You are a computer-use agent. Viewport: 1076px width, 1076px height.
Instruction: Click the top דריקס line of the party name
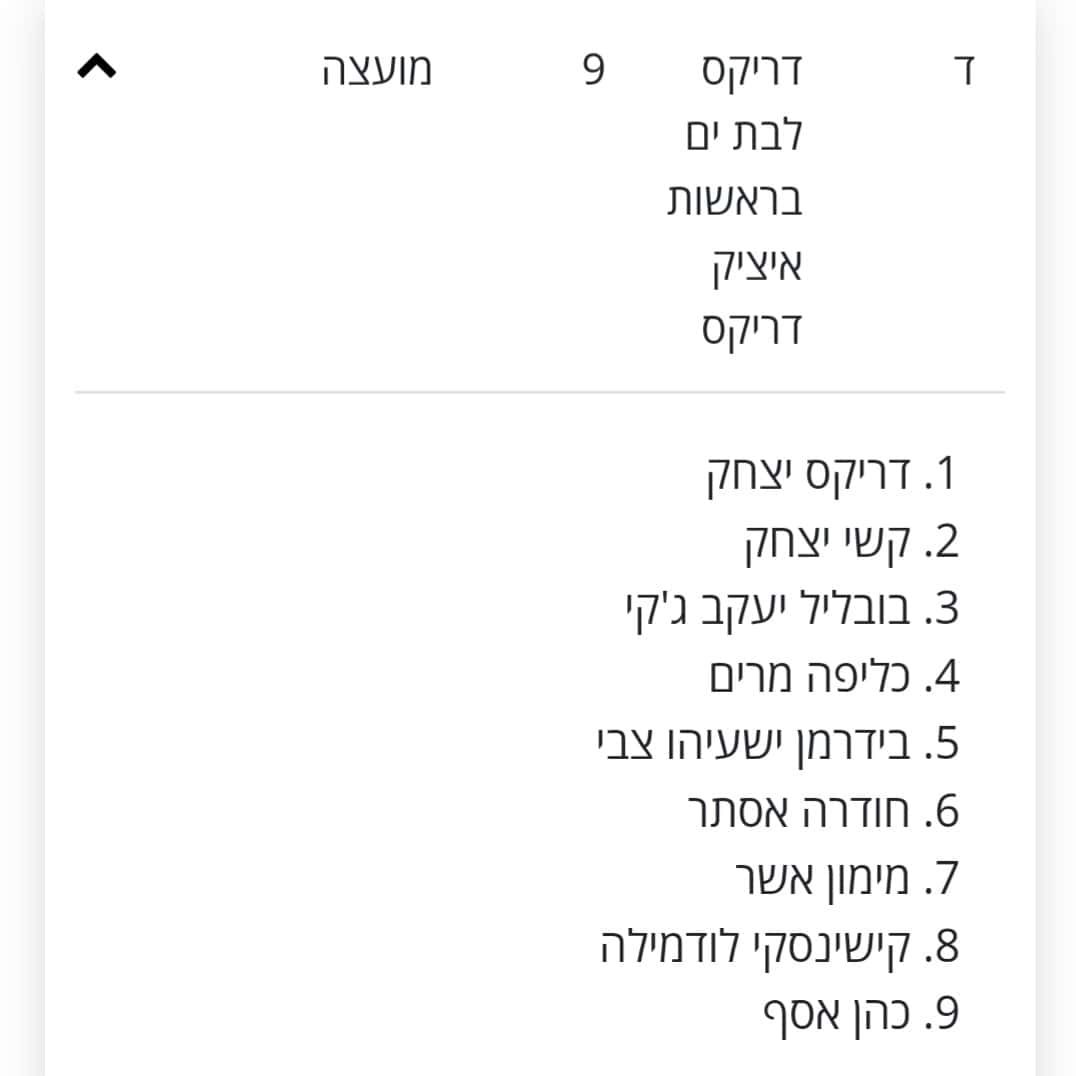(751, 71)
